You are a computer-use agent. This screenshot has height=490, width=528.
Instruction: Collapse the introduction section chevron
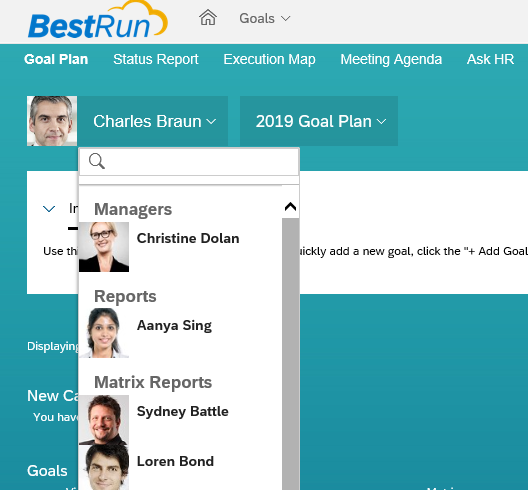[49, 209]
